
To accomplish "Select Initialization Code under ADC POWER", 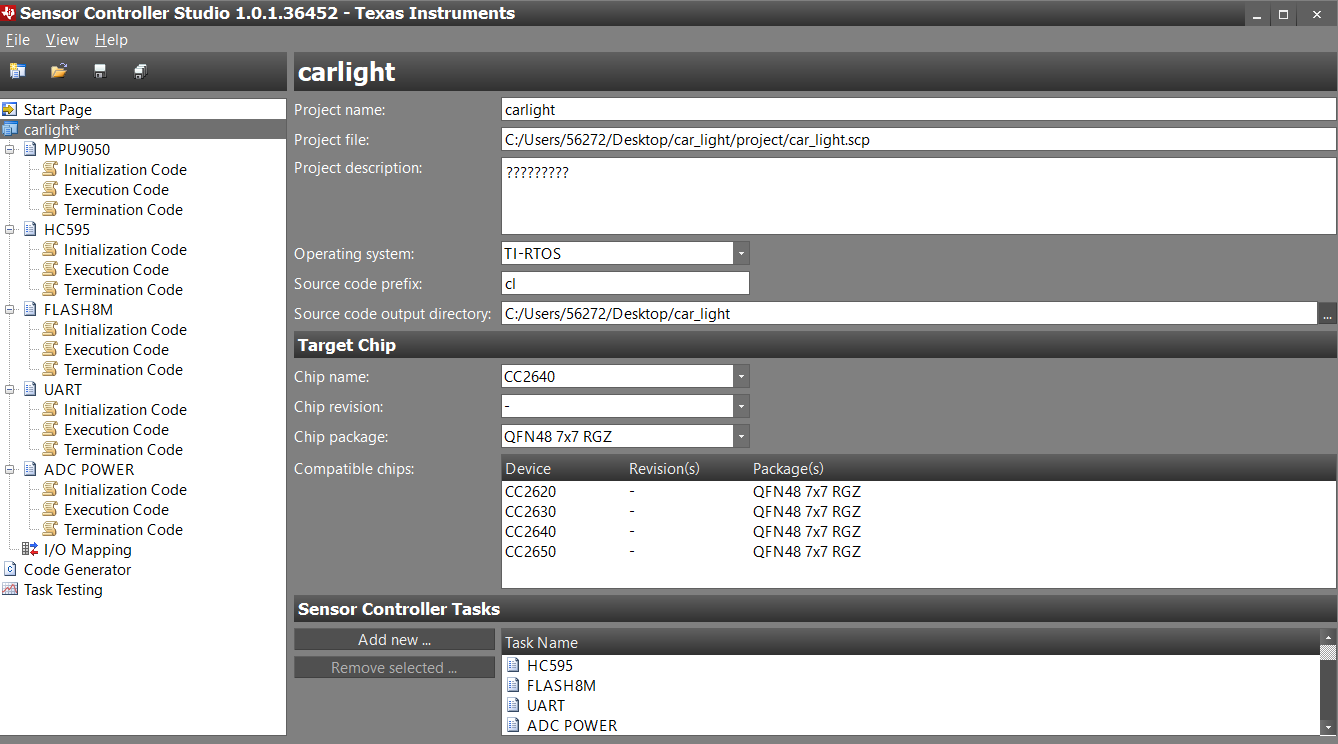I will [125, 489].
